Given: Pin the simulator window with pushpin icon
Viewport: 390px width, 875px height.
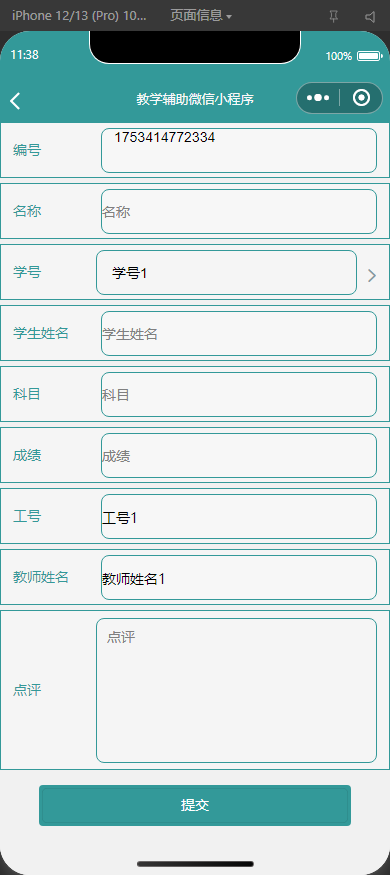Looking at the screenshot, I should (x=334, y=17).
